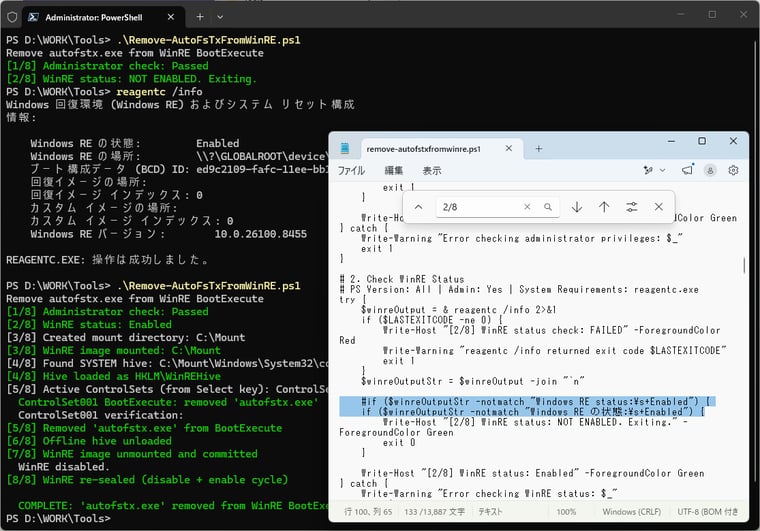Click the megaphone what's new icon in Notepad
The image size is (760, 531).
687,170
